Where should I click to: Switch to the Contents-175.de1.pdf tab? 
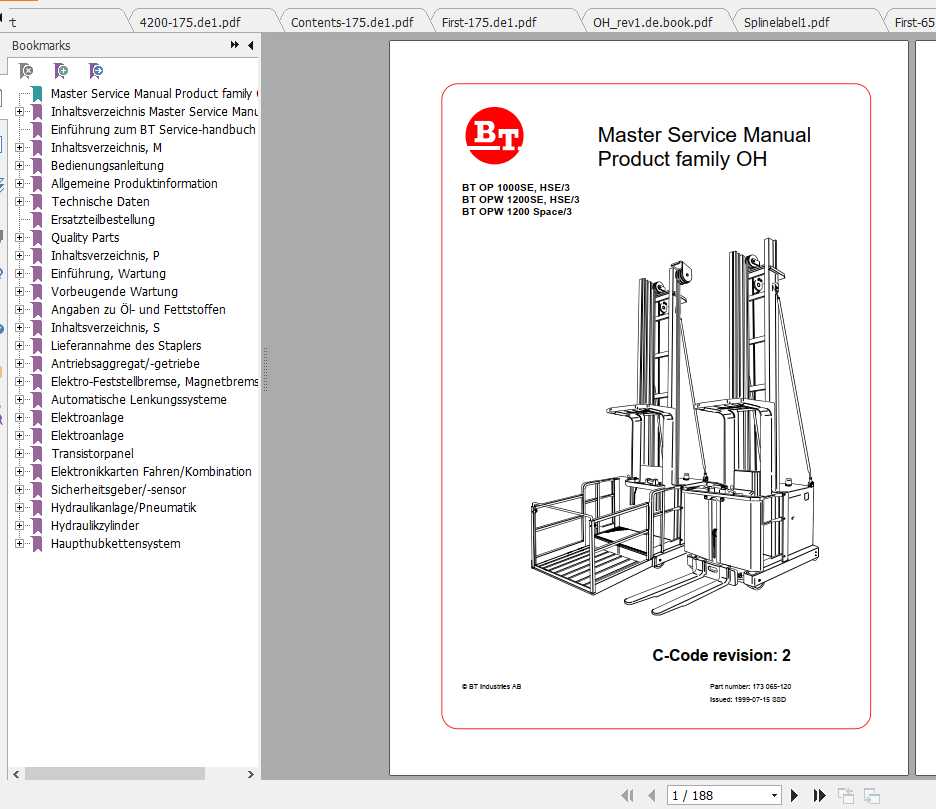tap(352, 23)
